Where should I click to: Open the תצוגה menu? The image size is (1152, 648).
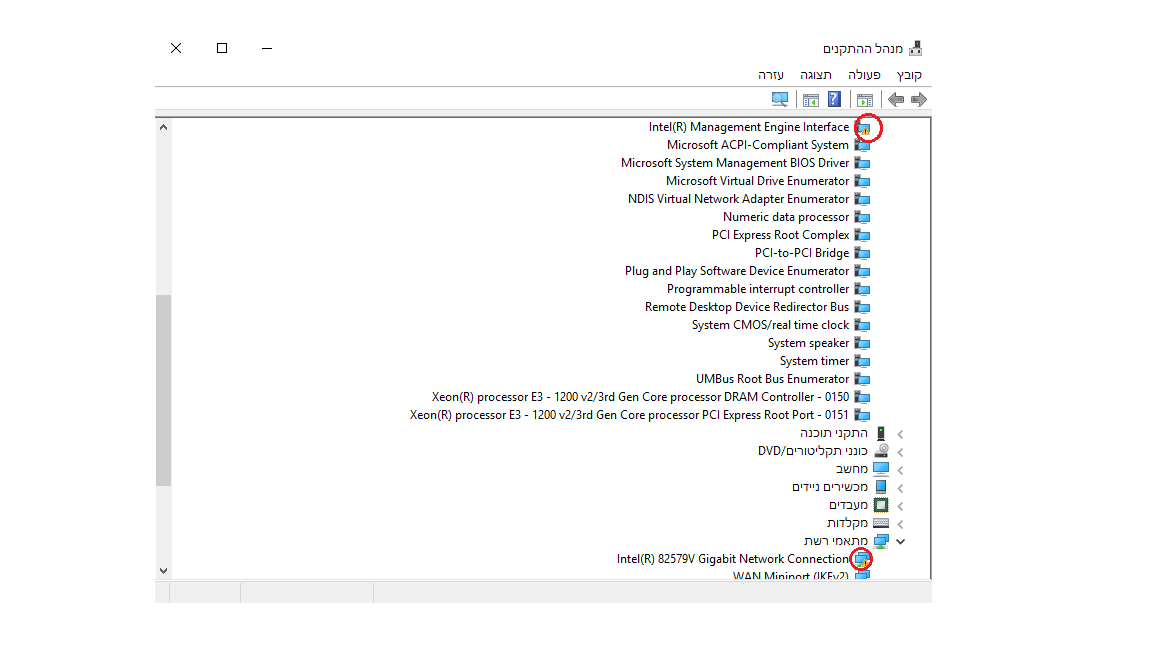[x=816, y=75]
